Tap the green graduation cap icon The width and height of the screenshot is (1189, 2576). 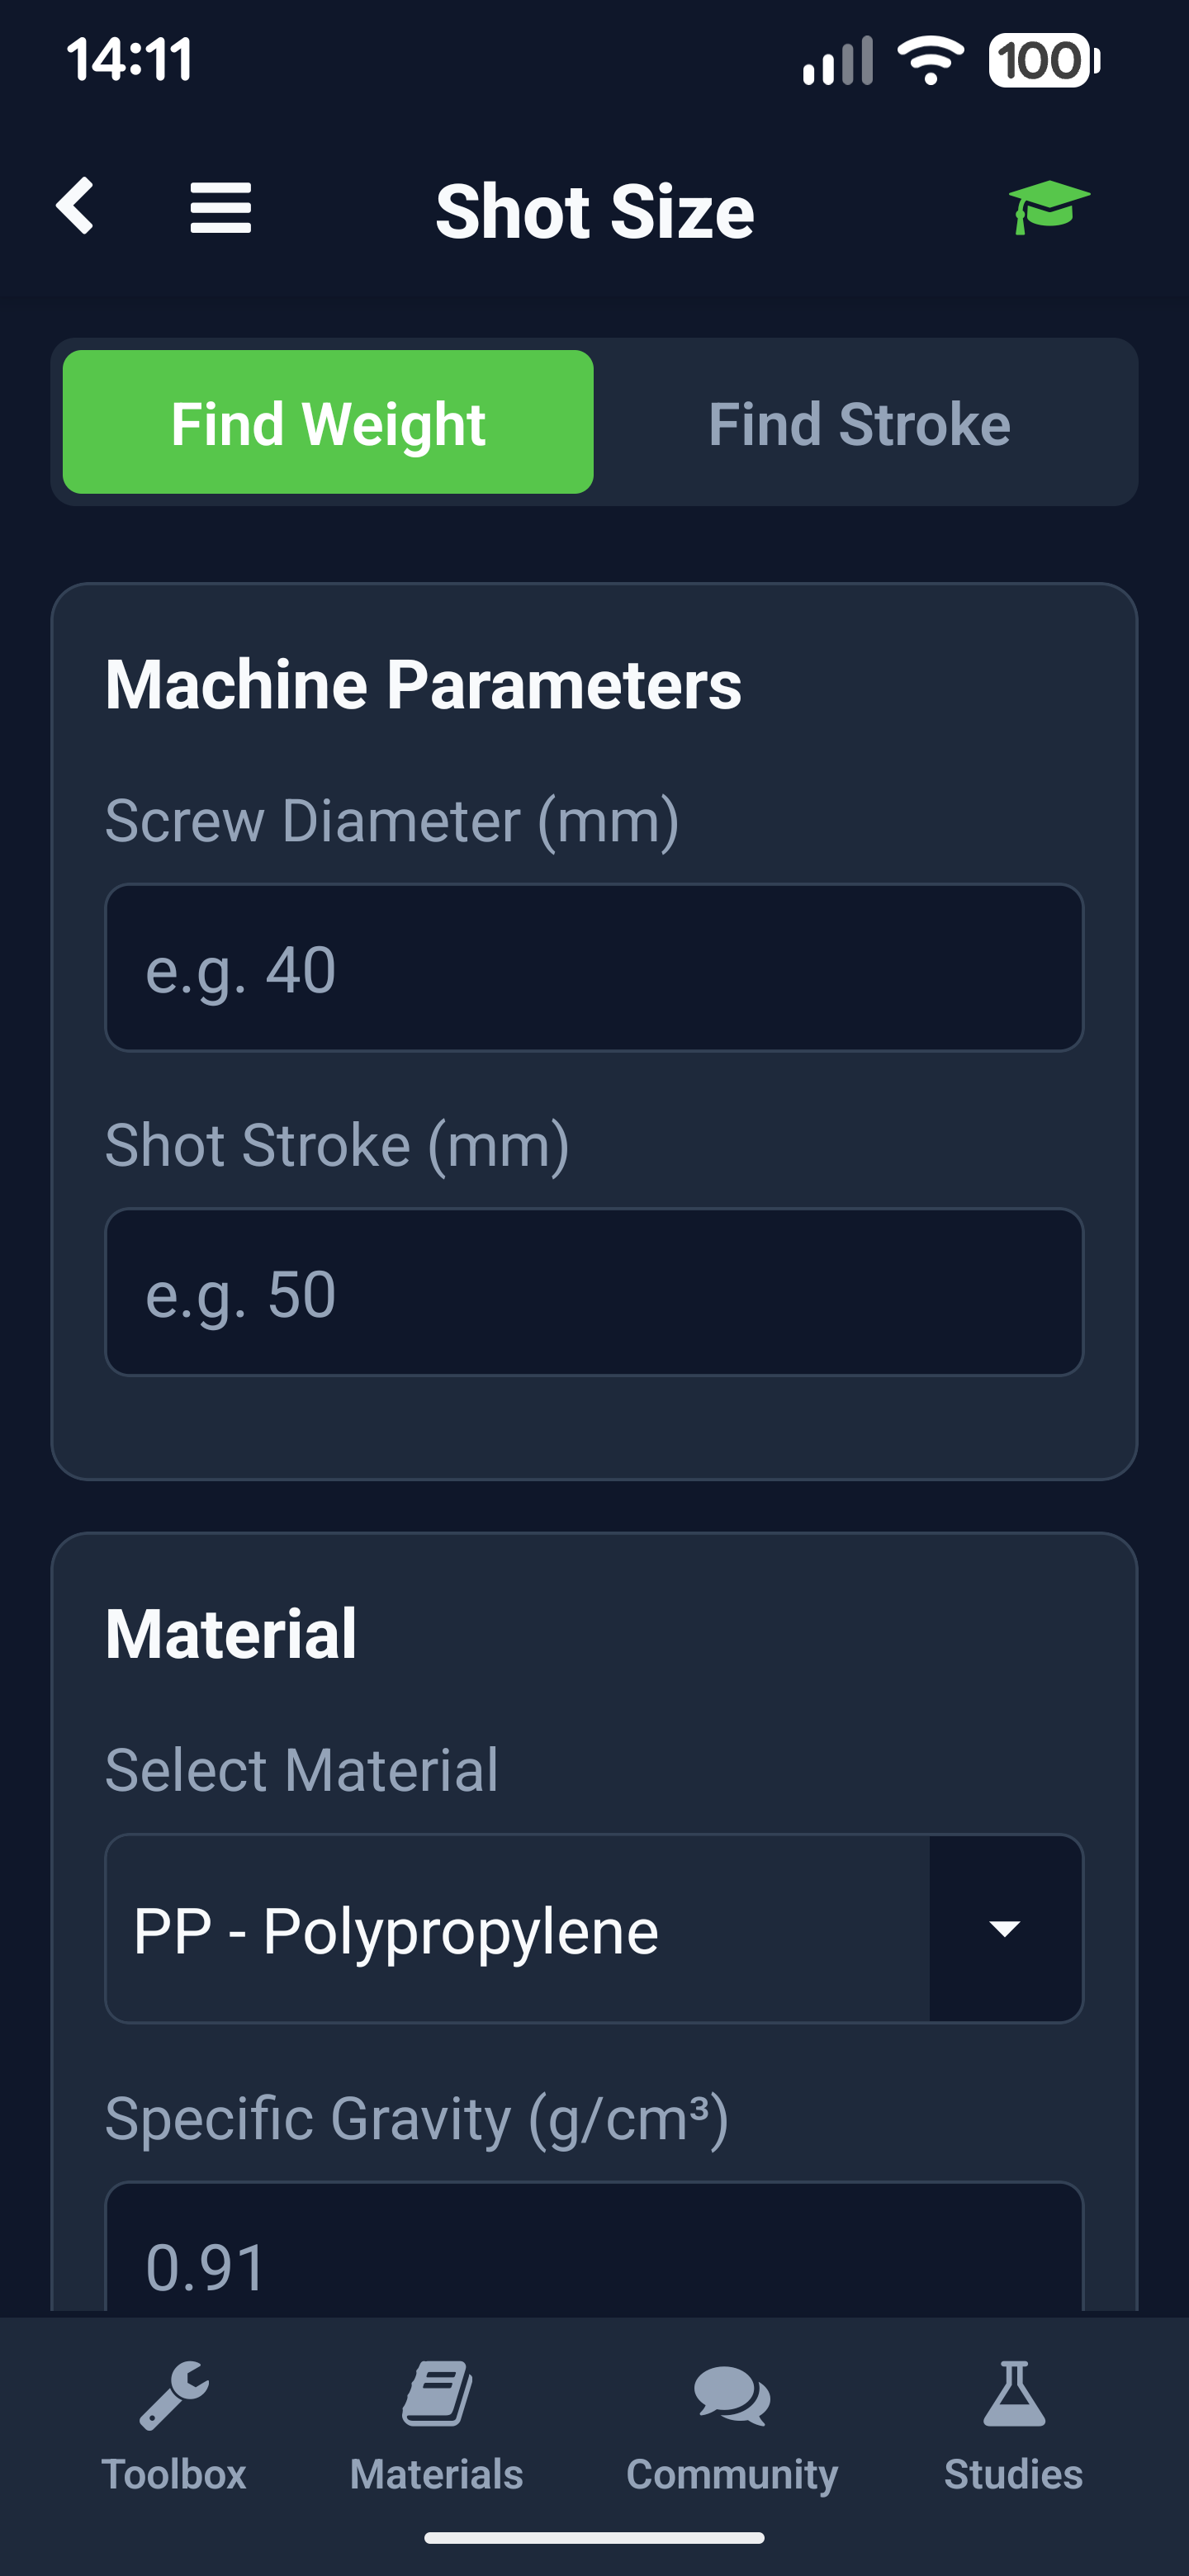coord(1049,207)
